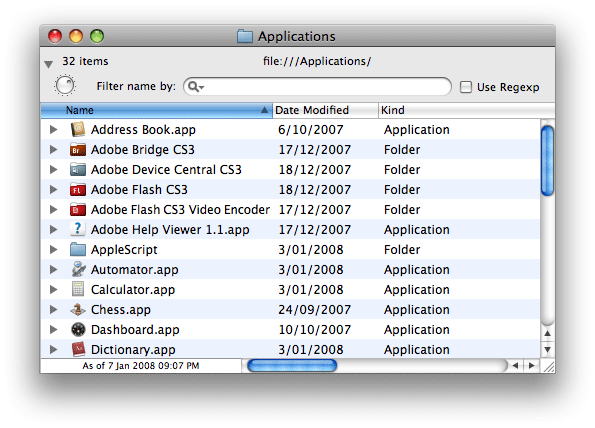This screenshot has width=595, height=428.
Task: Select the Adobe Device Central CS3 name
Action: 166,169
